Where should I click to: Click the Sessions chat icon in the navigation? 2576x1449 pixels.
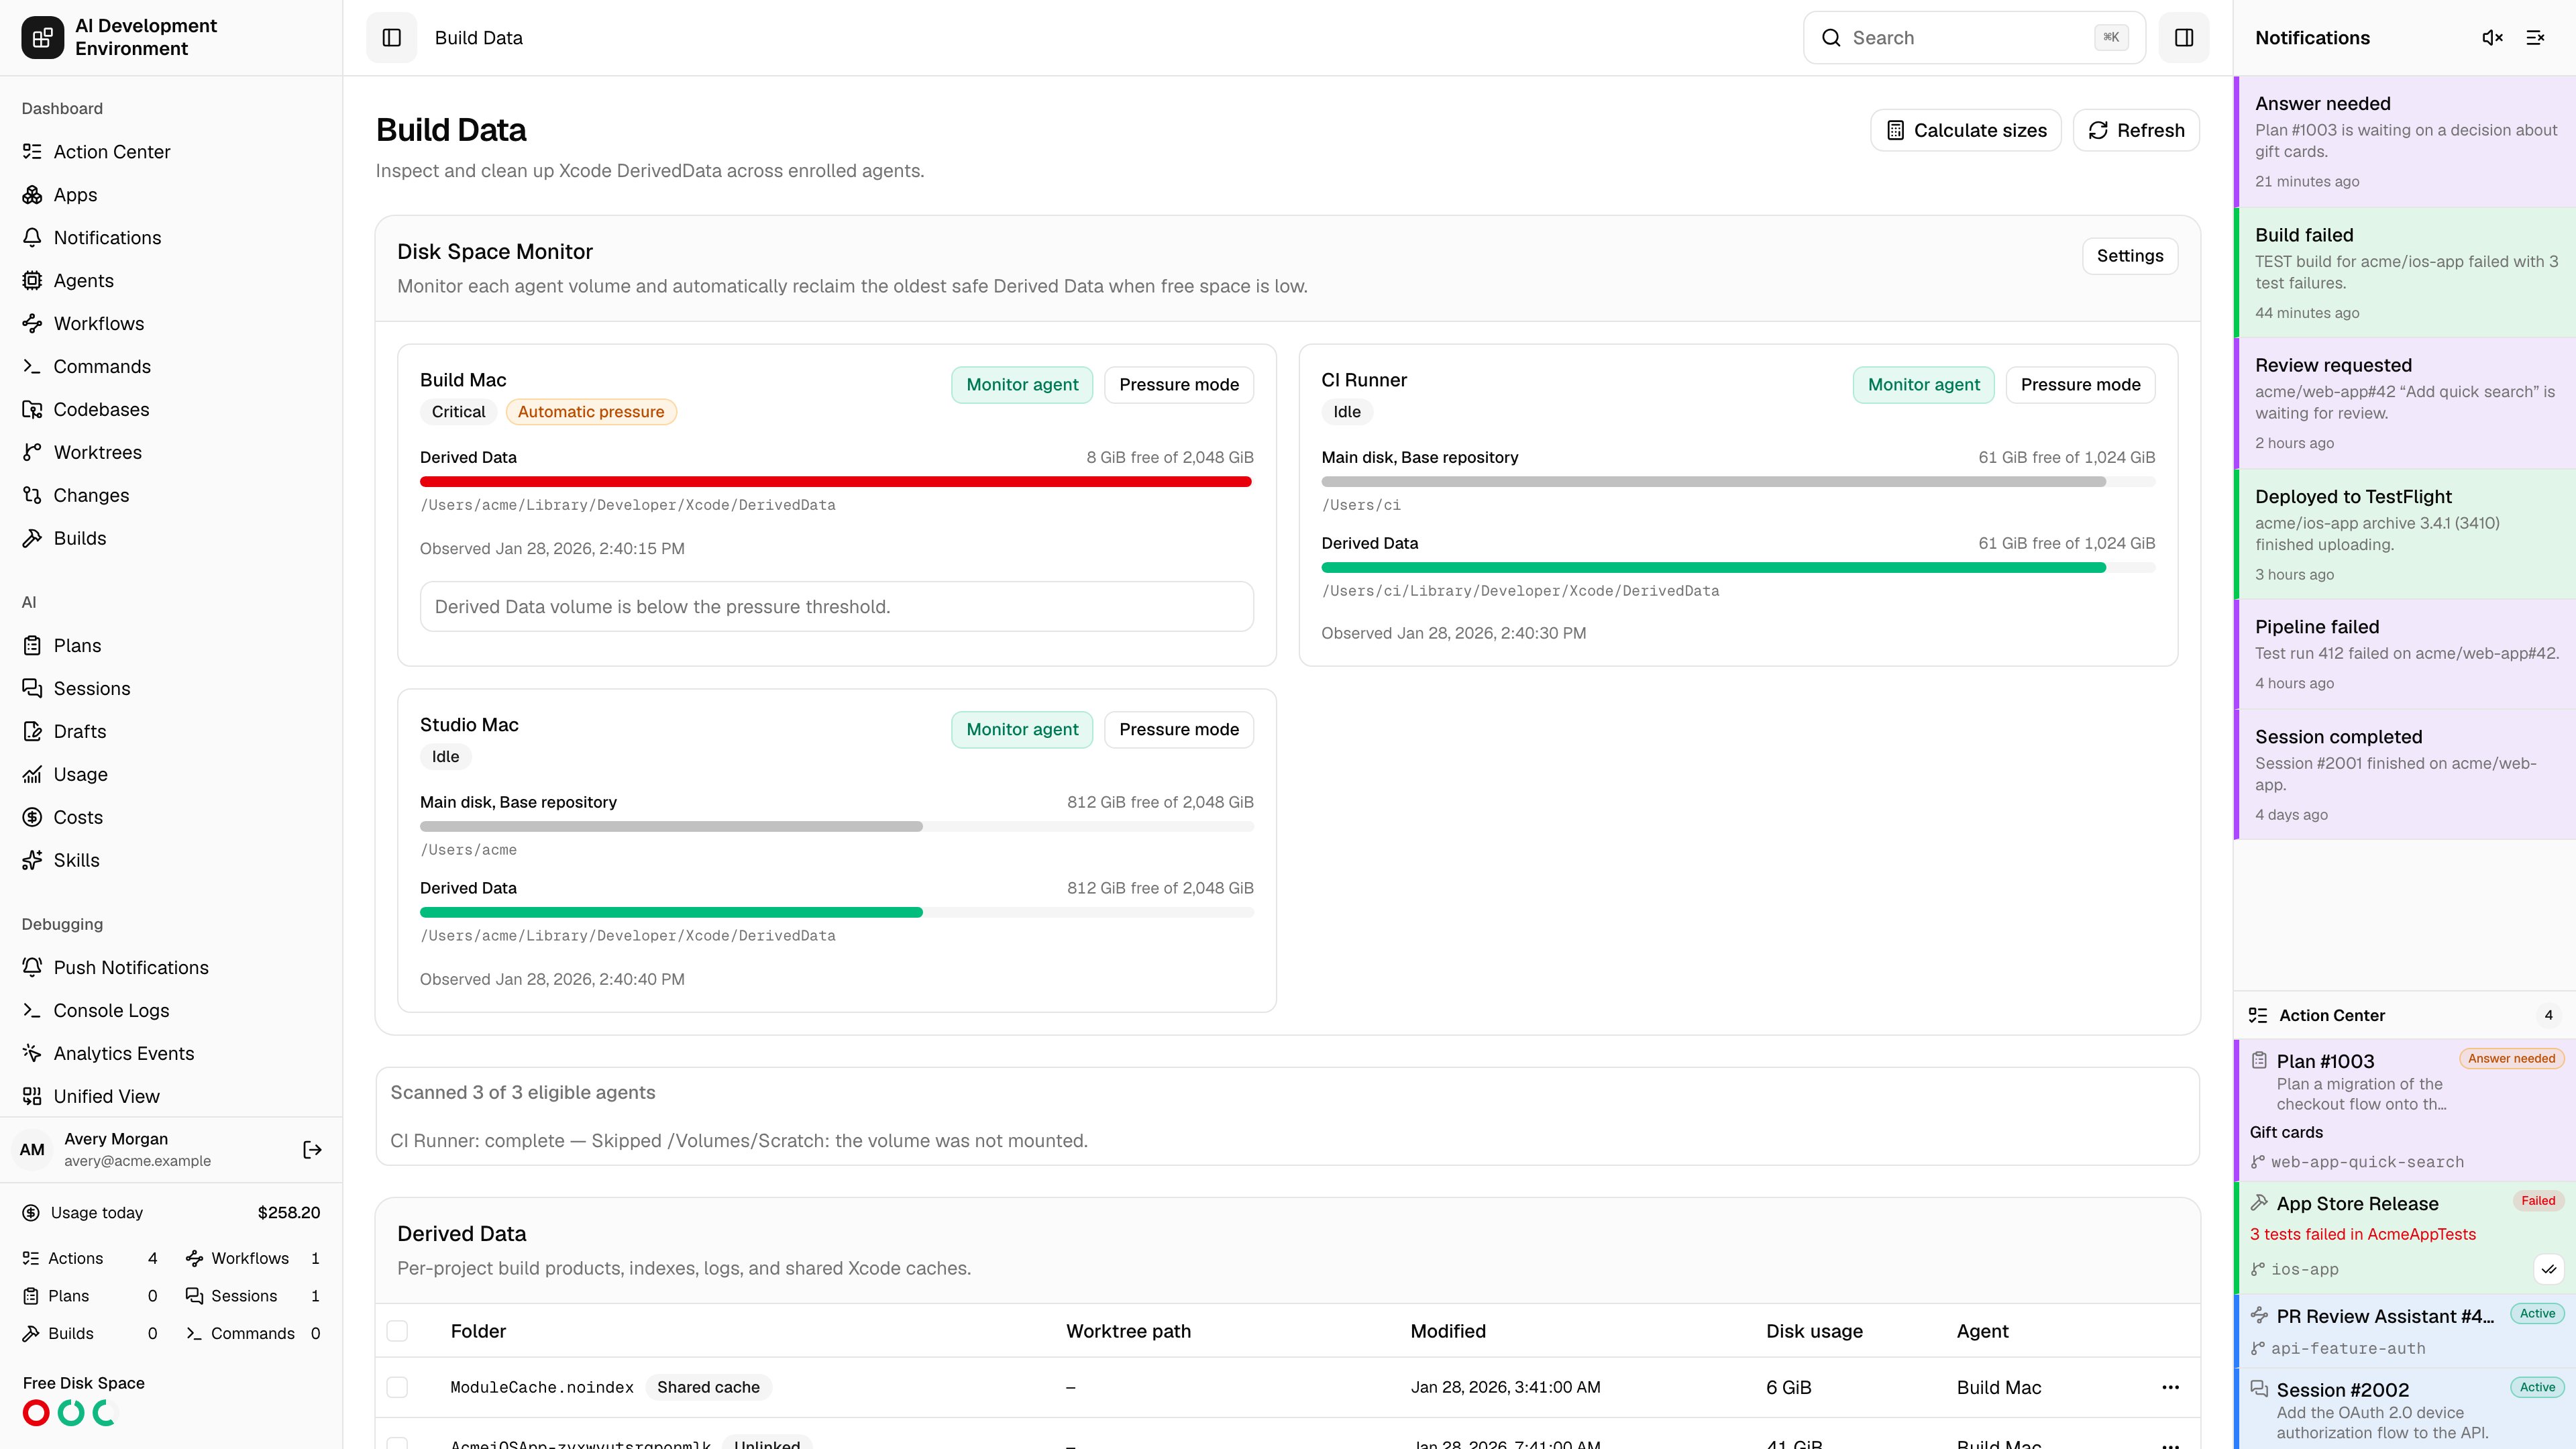(x=32, y=689)
